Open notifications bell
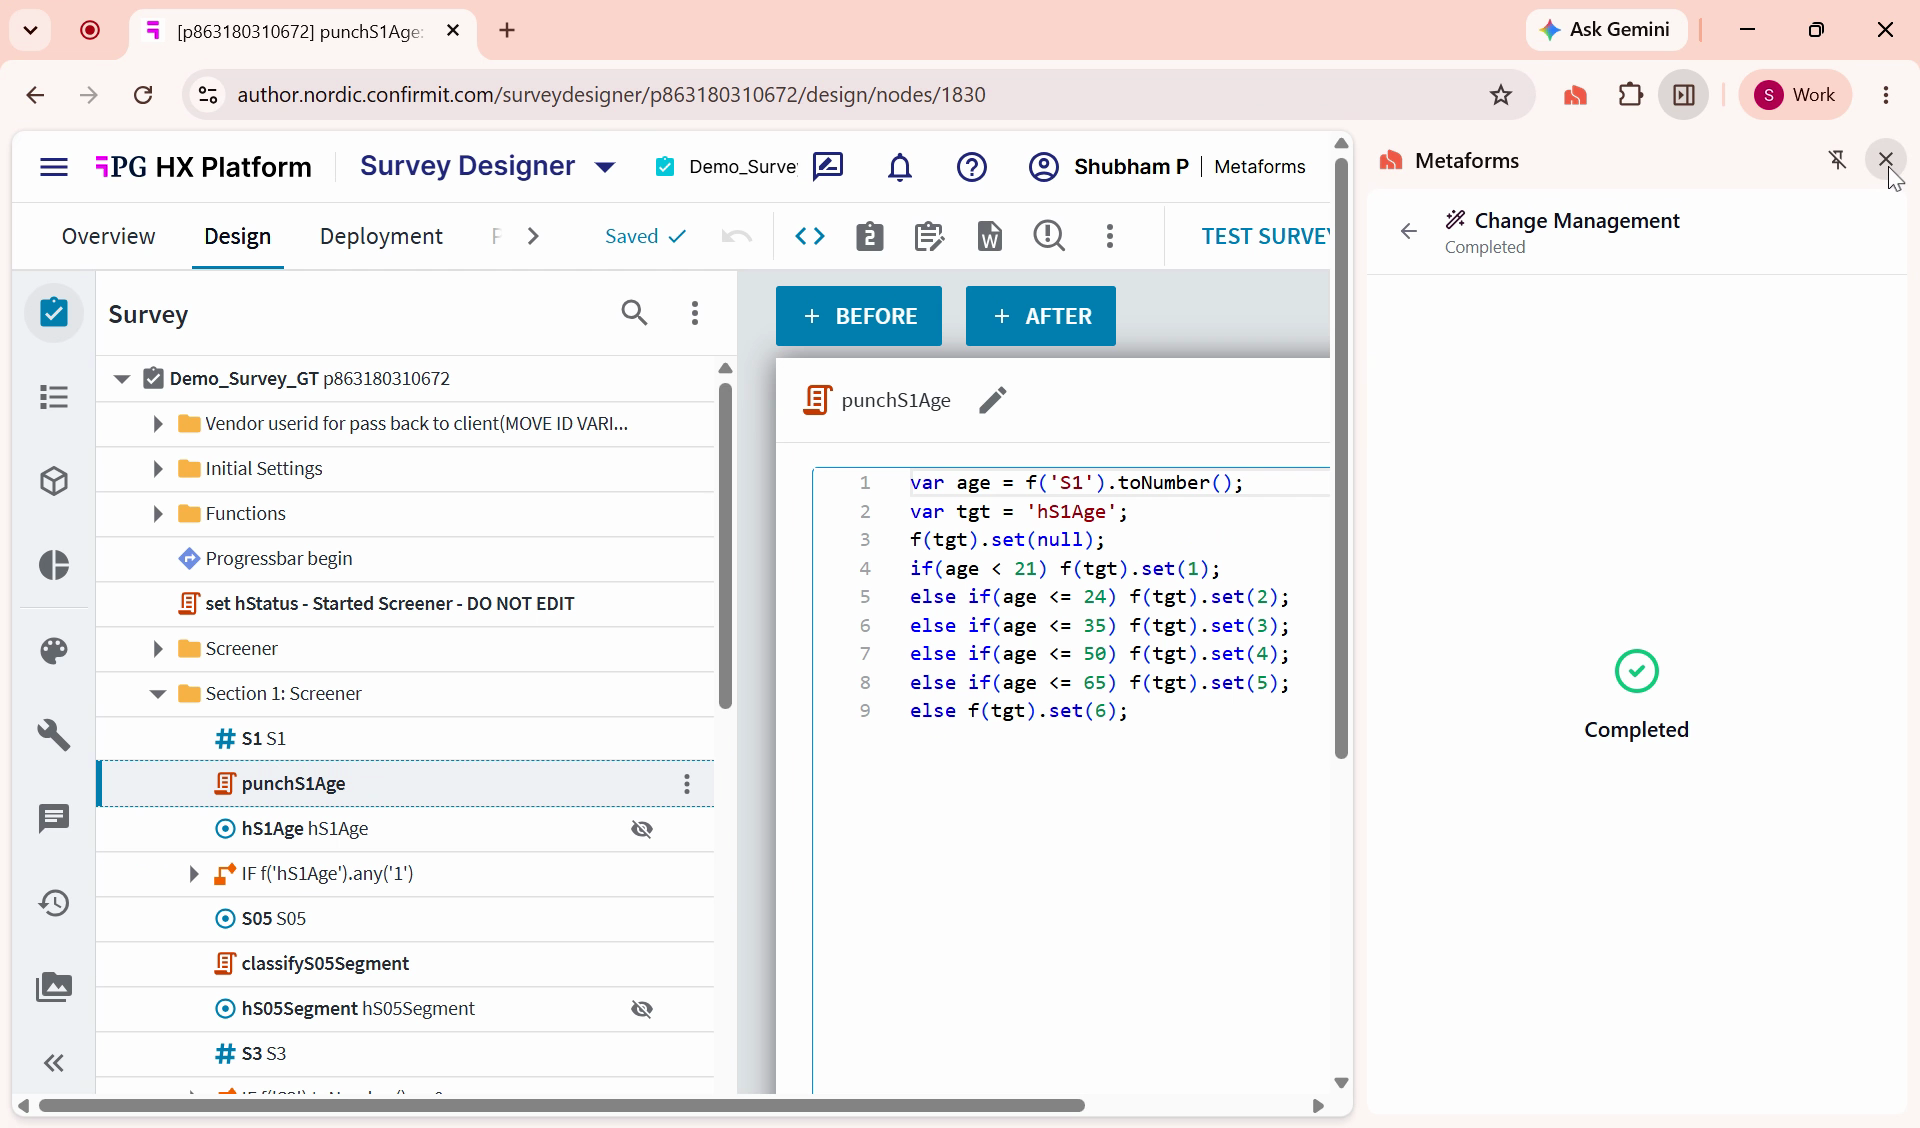 click(900, 167)
